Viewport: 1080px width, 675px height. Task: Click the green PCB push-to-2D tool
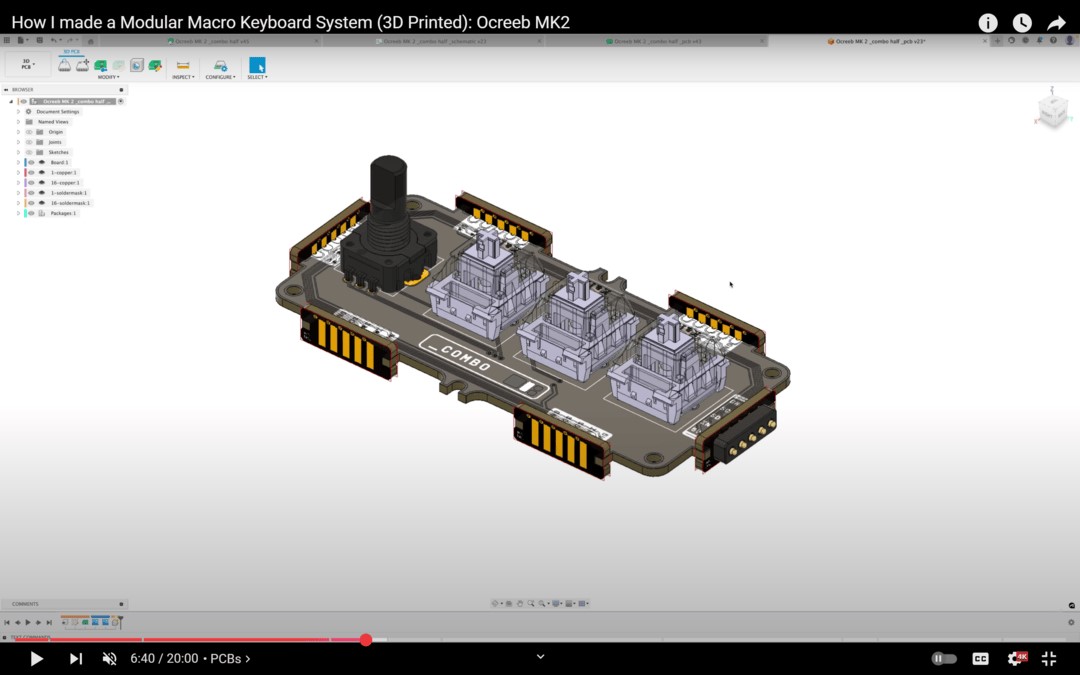[x=101, y=65]
